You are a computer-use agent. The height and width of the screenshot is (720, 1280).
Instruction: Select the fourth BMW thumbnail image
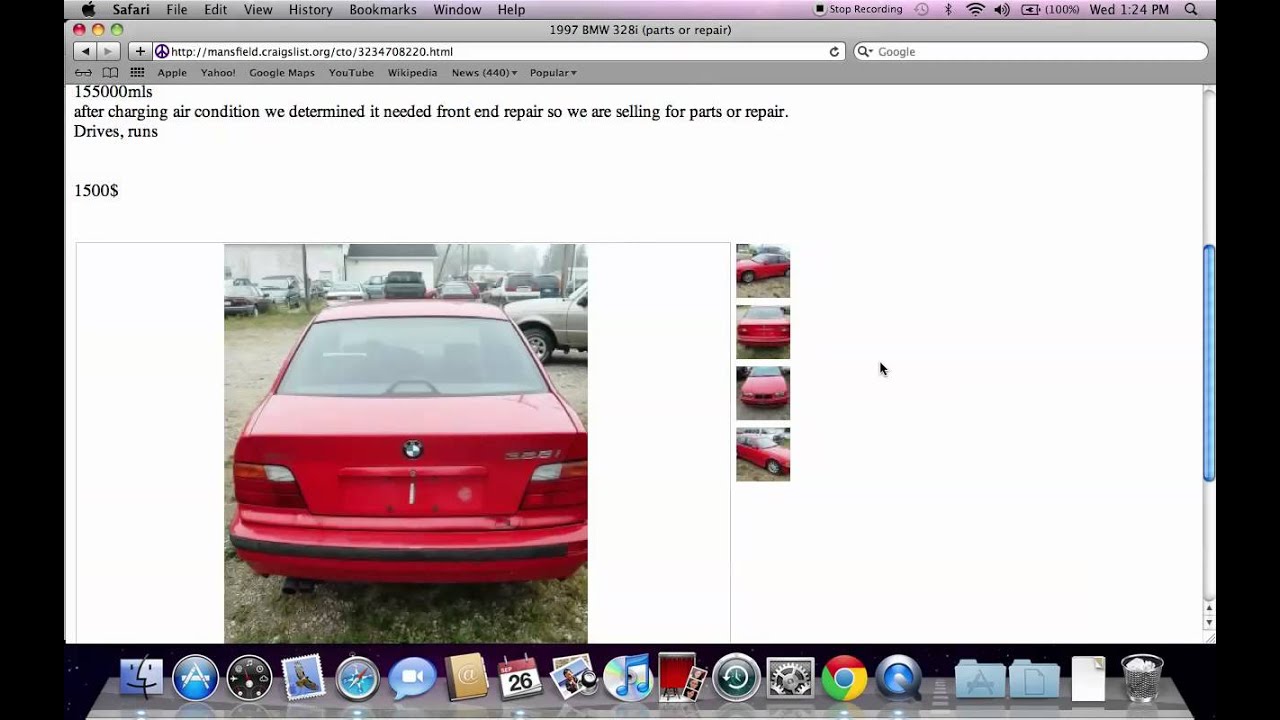(x=763, y=454)
